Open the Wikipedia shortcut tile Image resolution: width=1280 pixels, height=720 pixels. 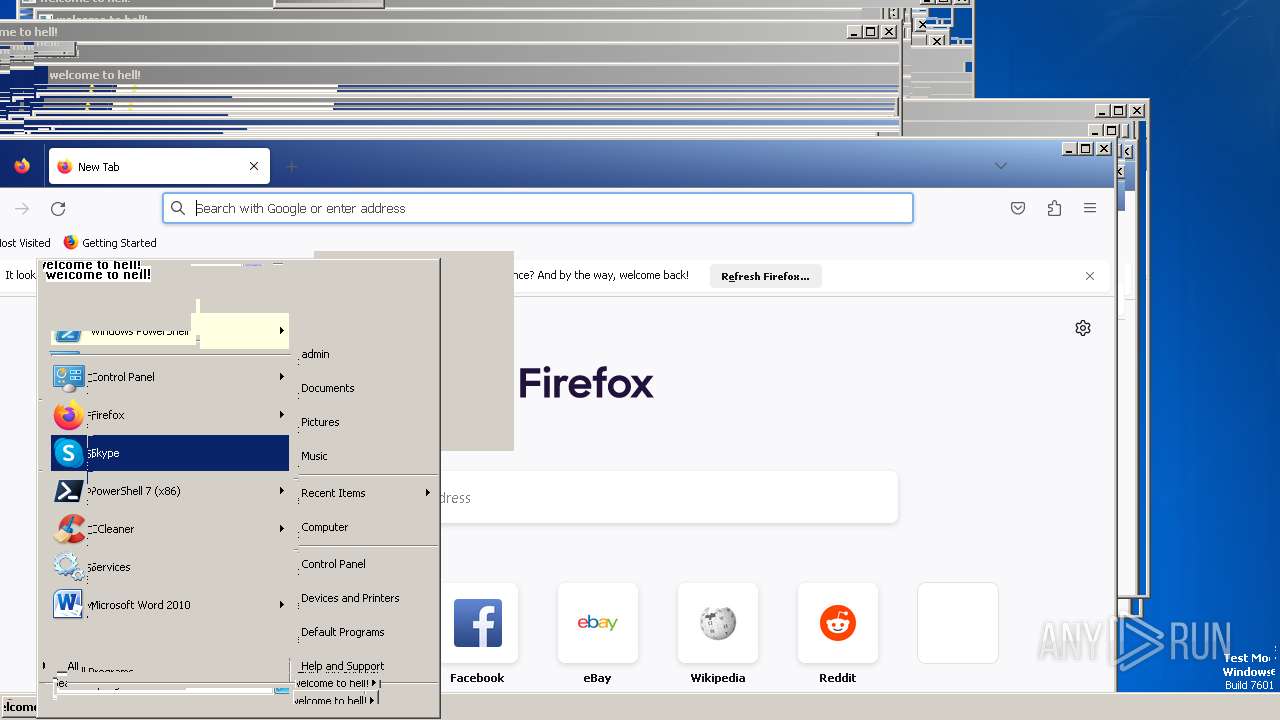(718, 623)
